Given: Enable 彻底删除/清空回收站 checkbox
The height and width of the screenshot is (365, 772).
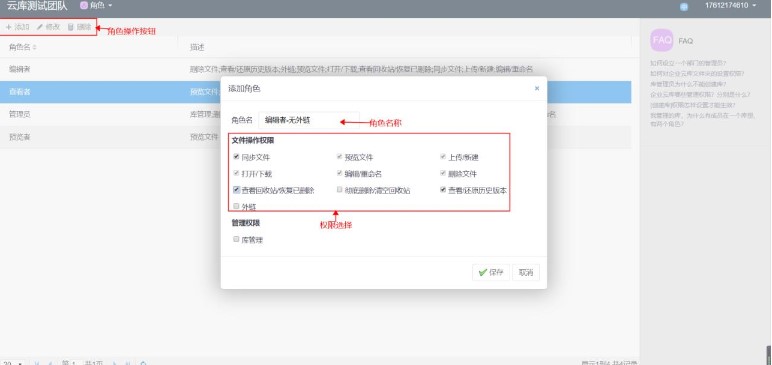Looking at the screenshot, I should point(340,190).
